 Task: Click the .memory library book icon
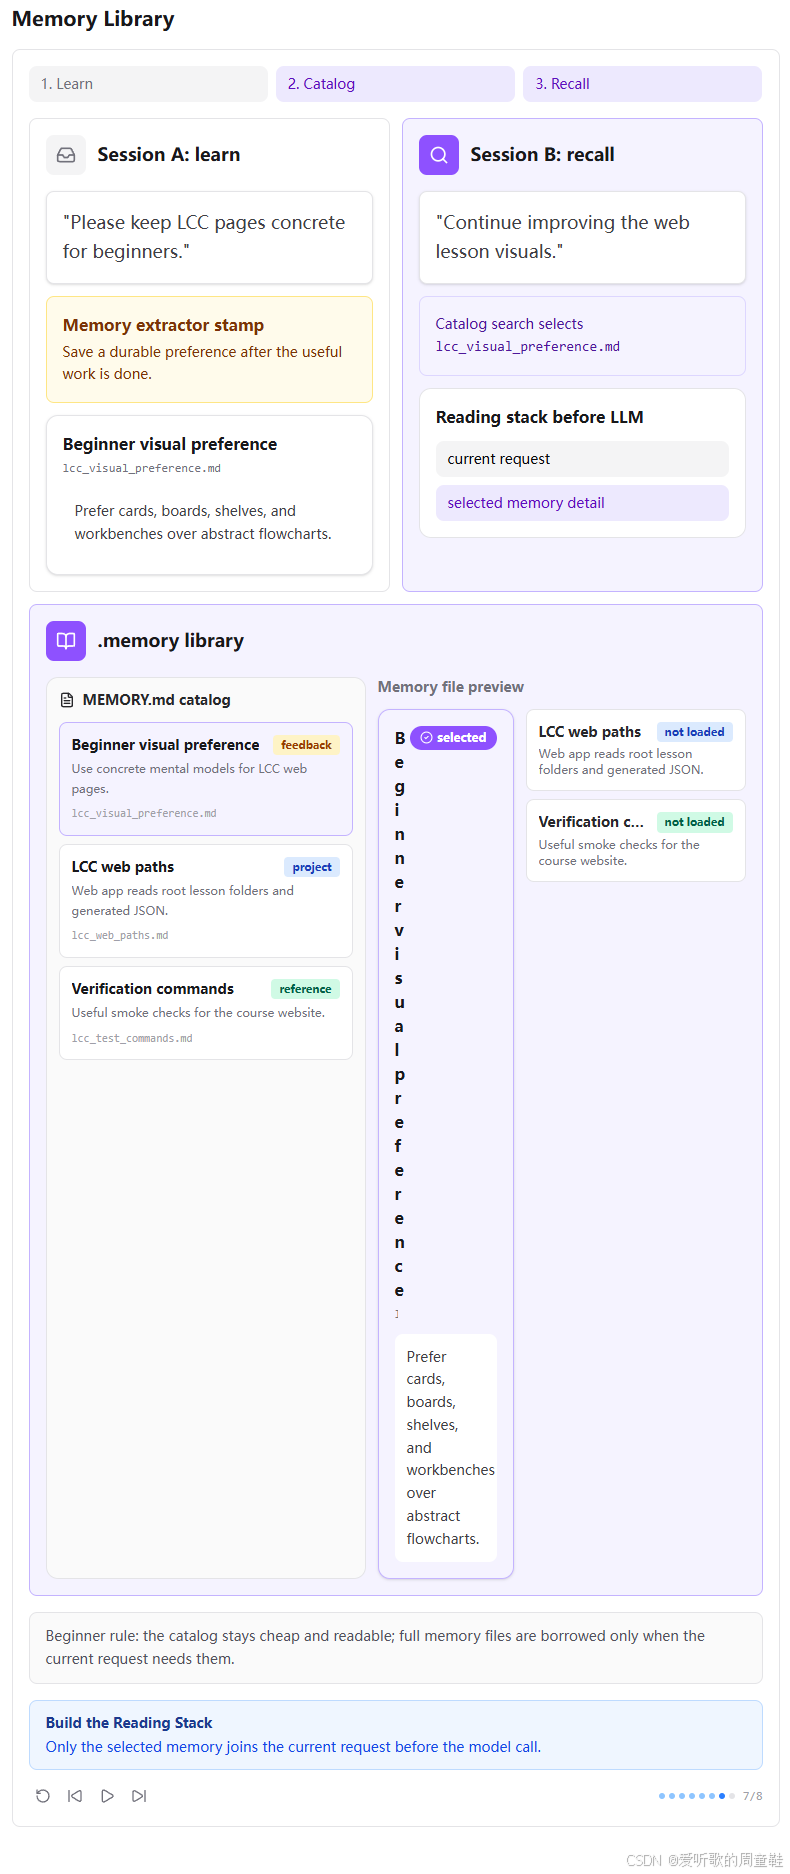tap(66, 641)
